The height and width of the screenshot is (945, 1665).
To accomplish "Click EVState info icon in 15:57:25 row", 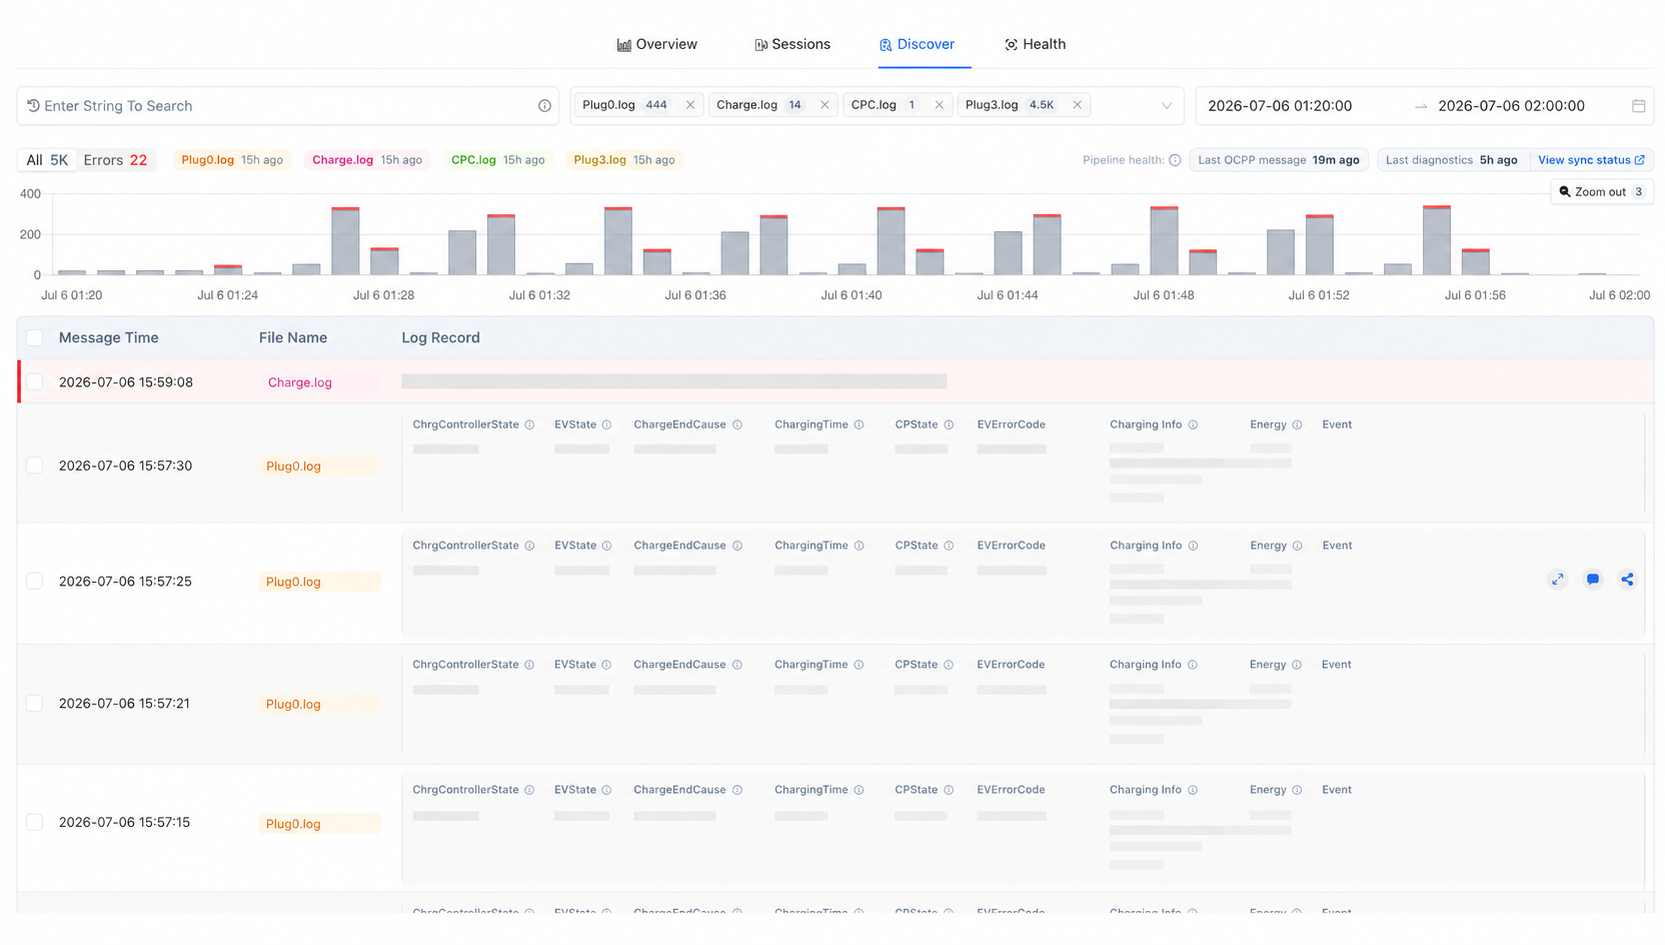I will pyautogui.click(x=607, y=546).
